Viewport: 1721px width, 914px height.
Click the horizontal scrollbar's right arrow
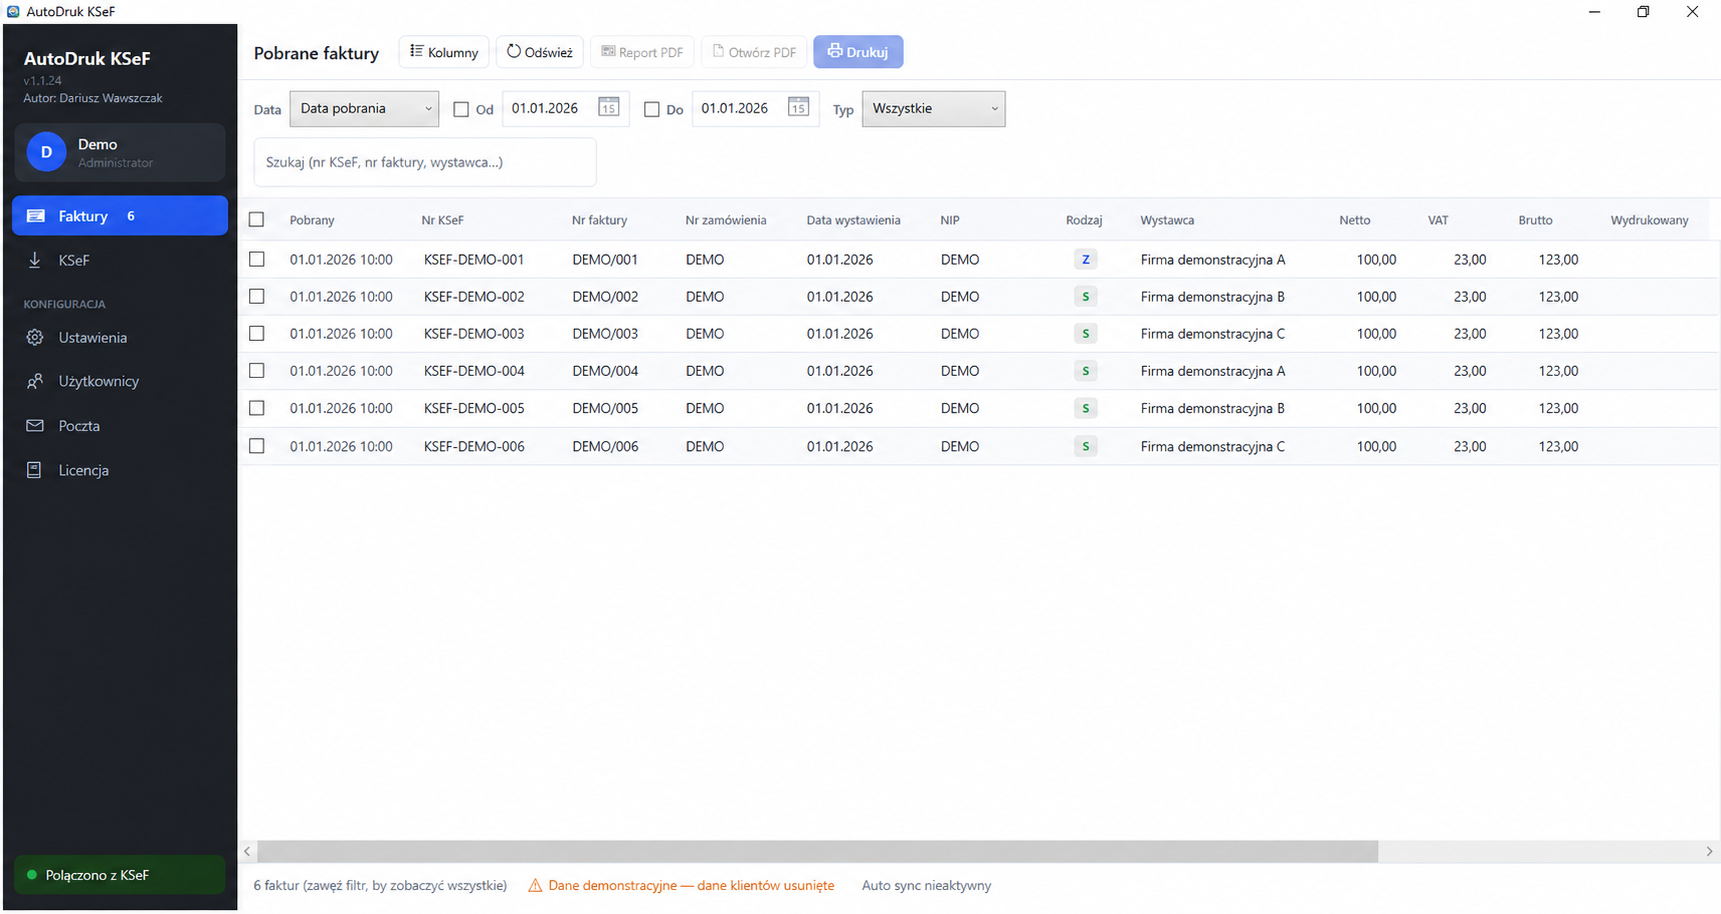(x=1709, y=851)
